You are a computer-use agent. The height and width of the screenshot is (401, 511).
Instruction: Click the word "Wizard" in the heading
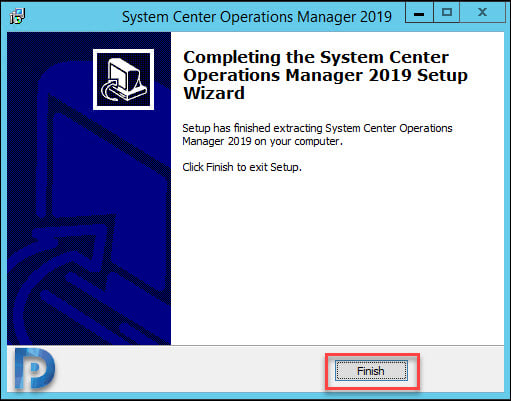tap(214, 93)
